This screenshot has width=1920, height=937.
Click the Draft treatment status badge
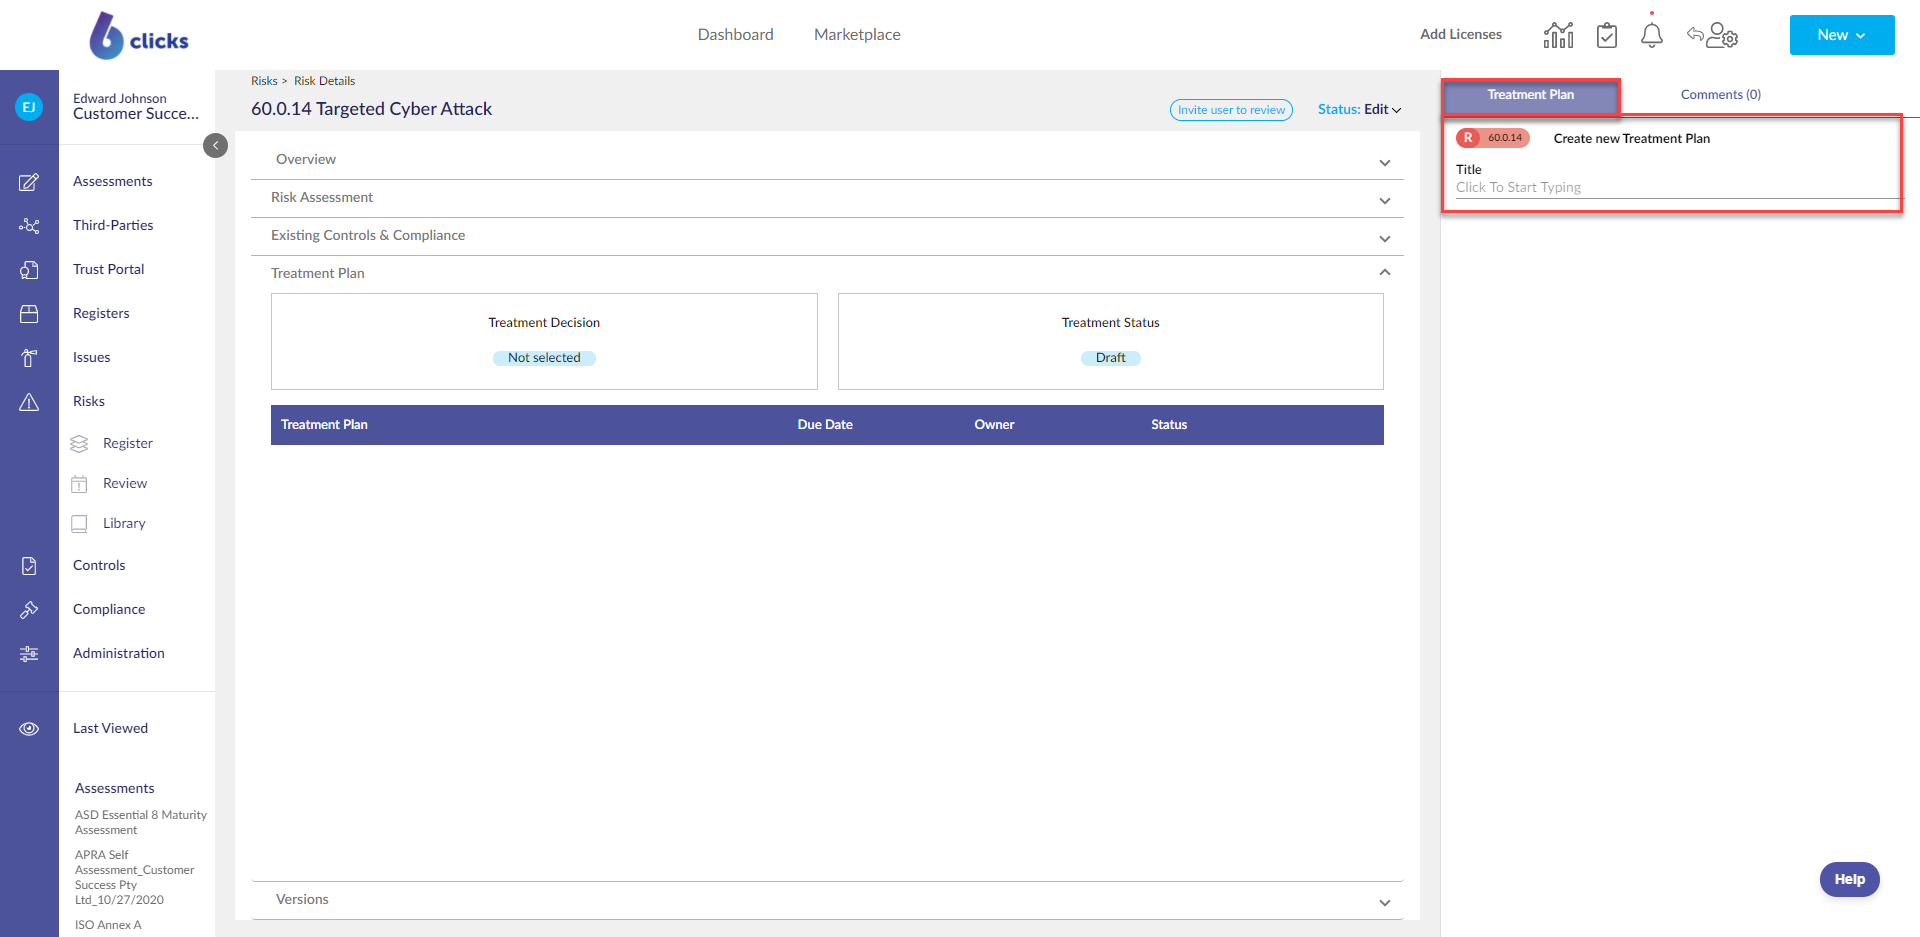point(1110,358)
